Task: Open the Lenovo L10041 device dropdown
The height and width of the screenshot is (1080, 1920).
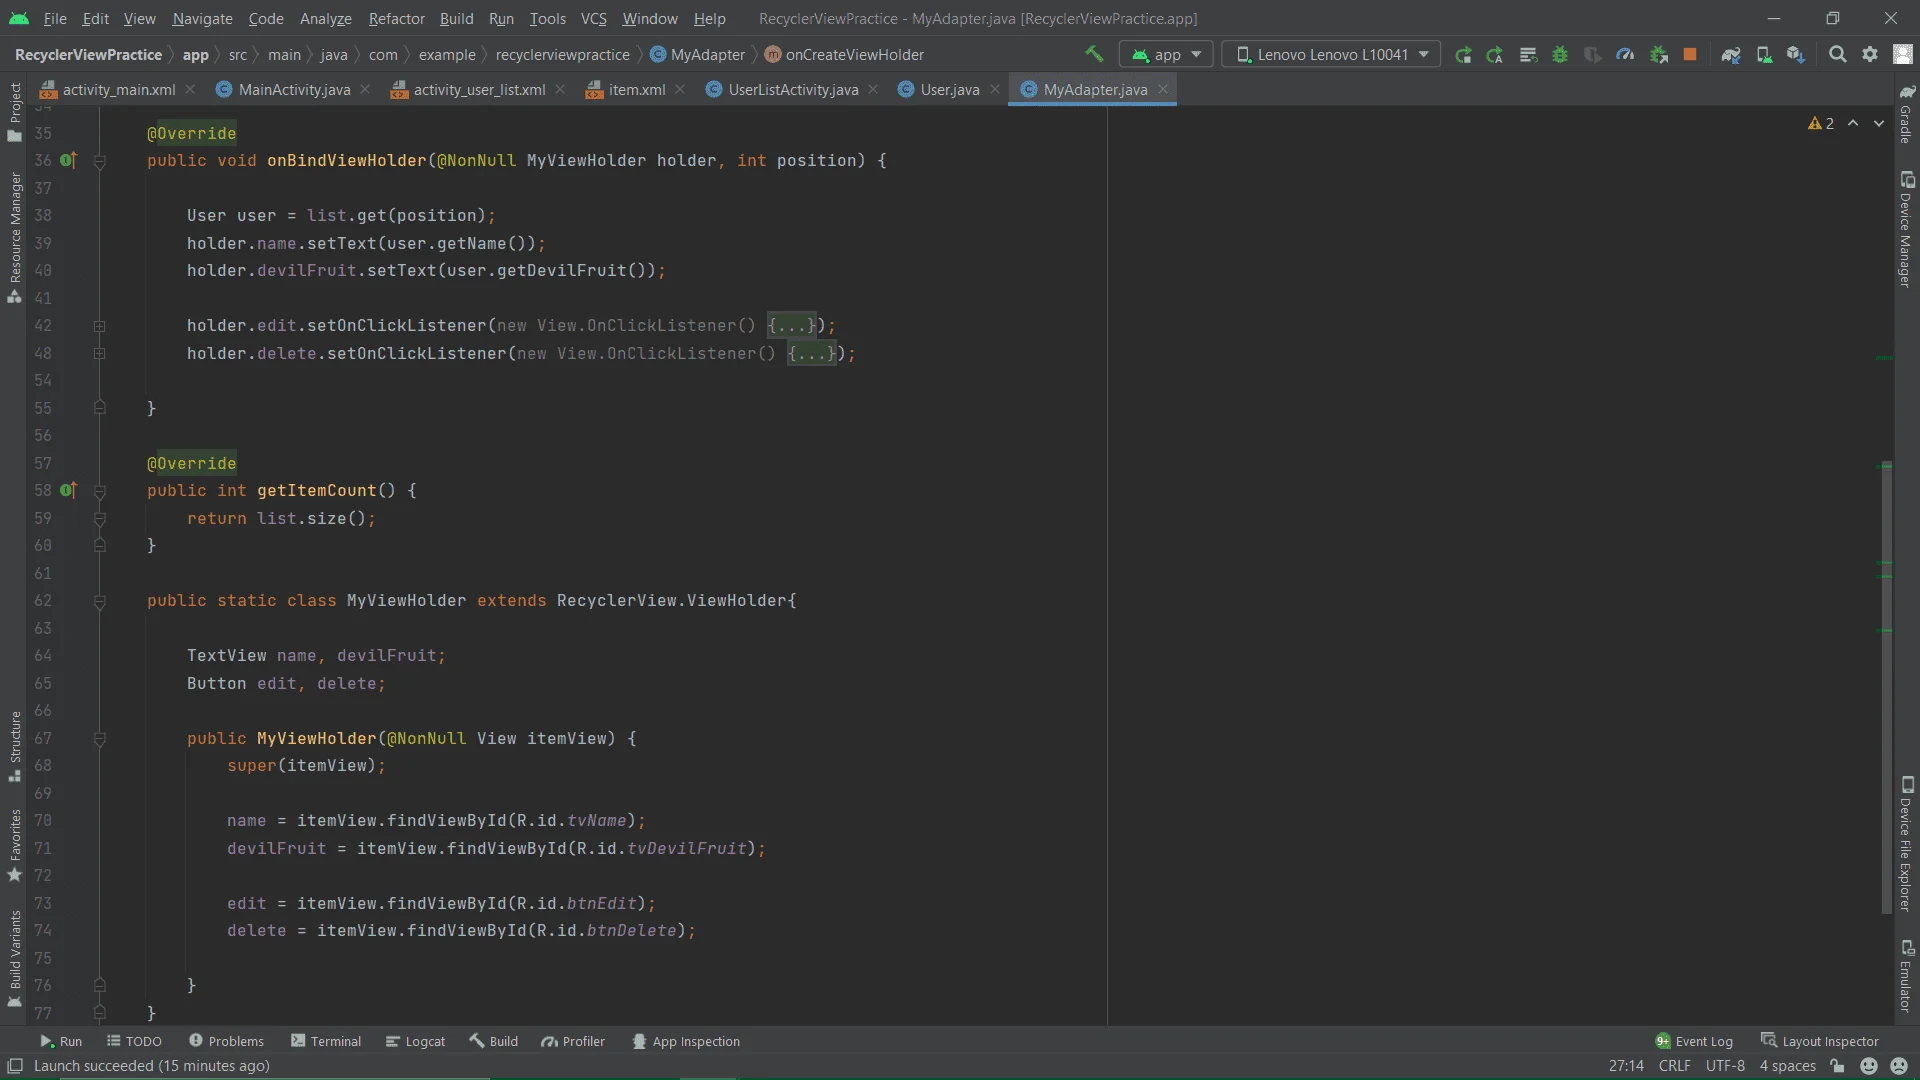Action: pos(1331,54)
